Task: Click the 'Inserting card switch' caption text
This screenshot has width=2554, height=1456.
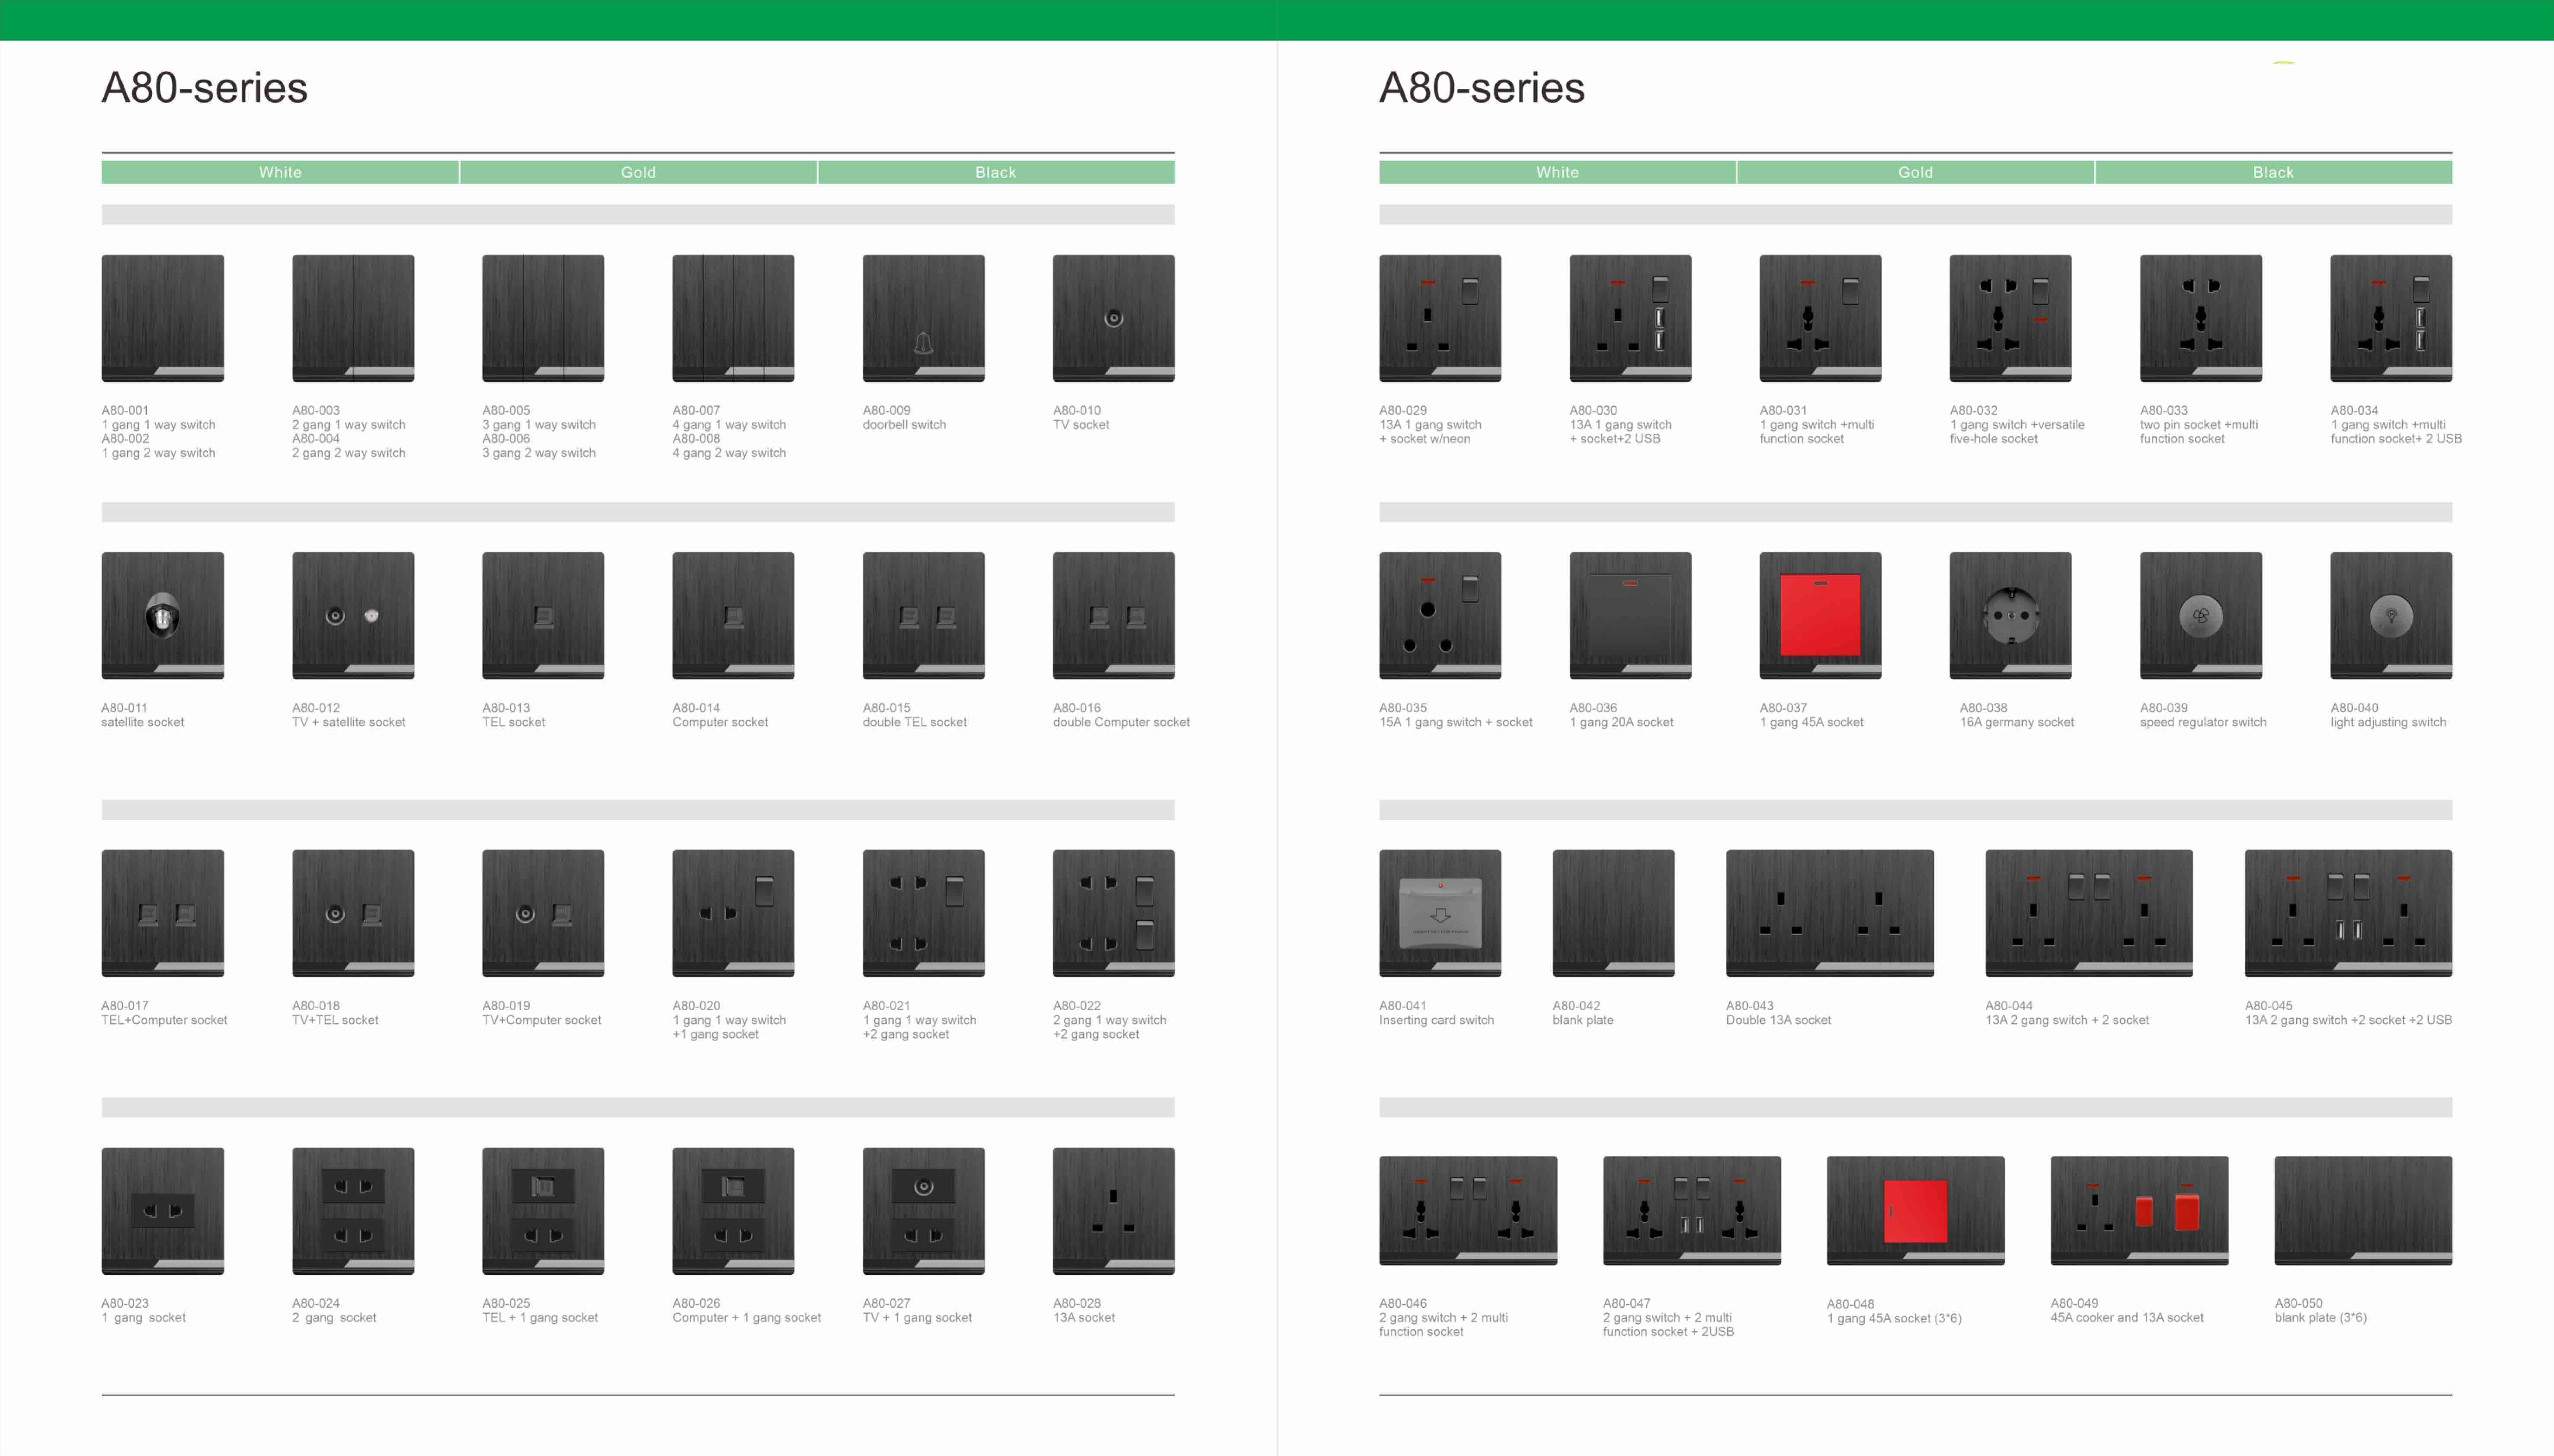Action: [1436, 1020]
